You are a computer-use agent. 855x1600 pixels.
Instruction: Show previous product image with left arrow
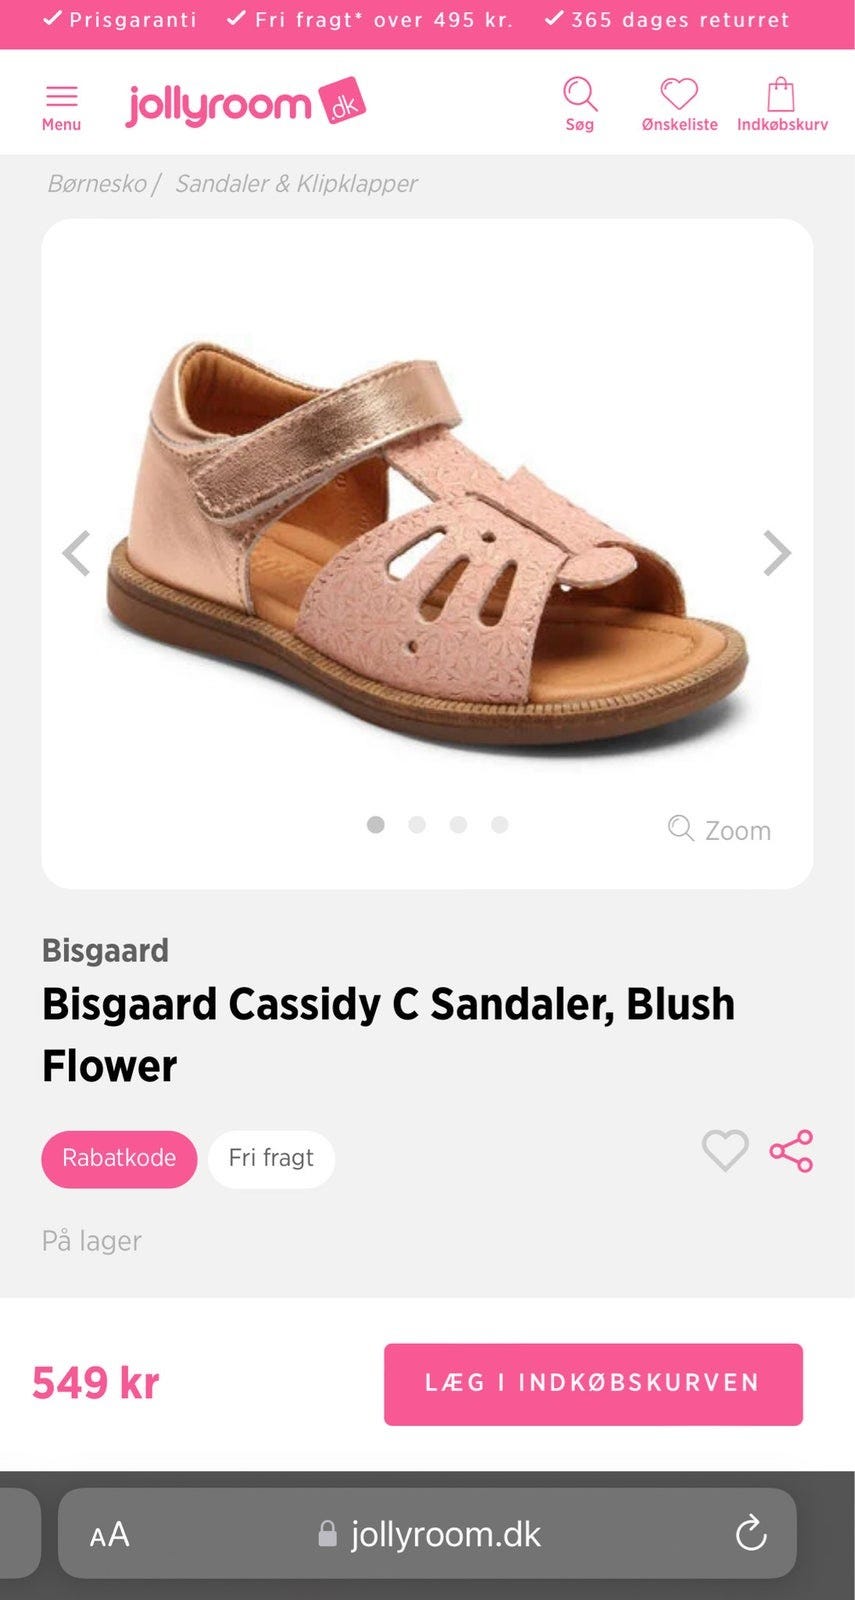[x=77, y=553]
